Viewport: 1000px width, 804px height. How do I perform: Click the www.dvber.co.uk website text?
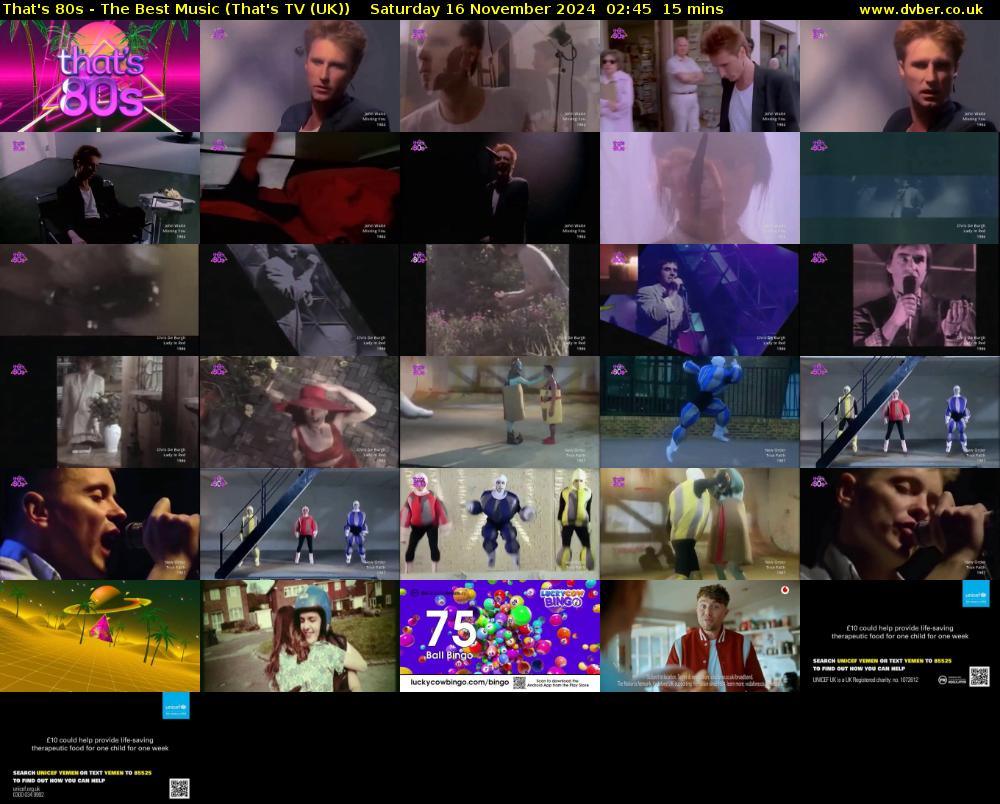(x=921, y=9)
